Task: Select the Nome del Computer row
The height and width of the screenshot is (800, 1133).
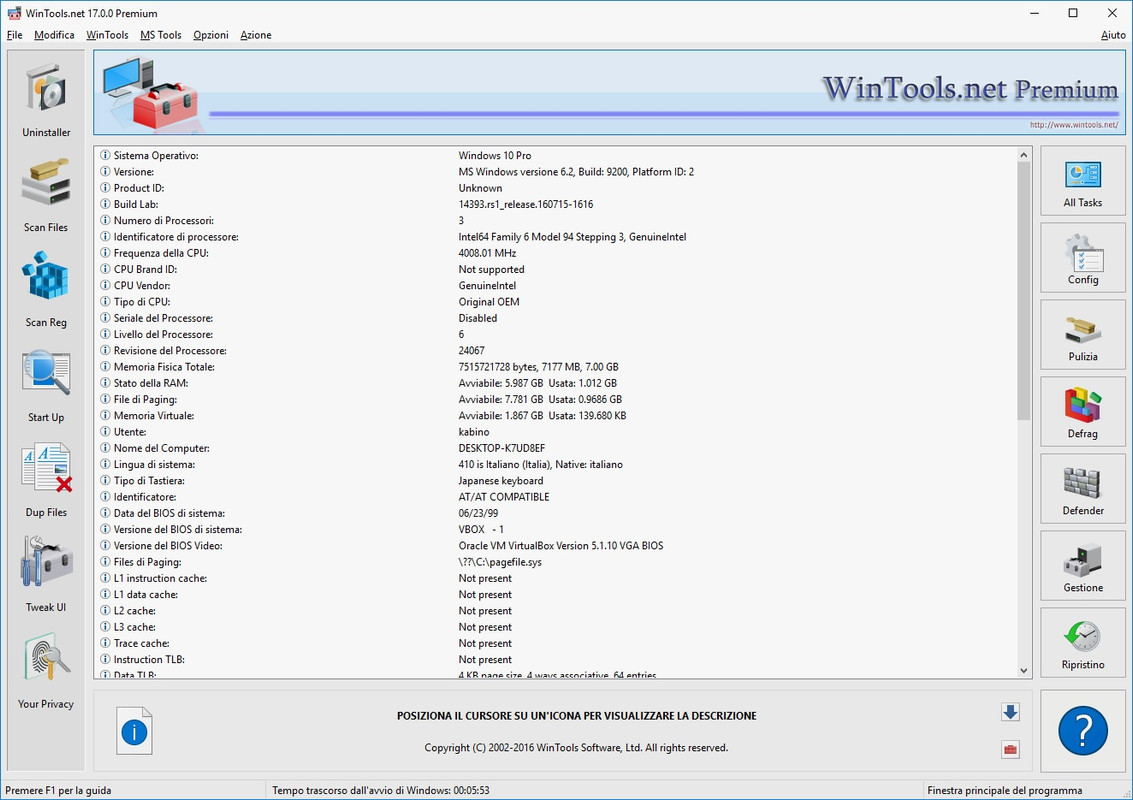Action: pyautogui.click(x=555, y=448)
